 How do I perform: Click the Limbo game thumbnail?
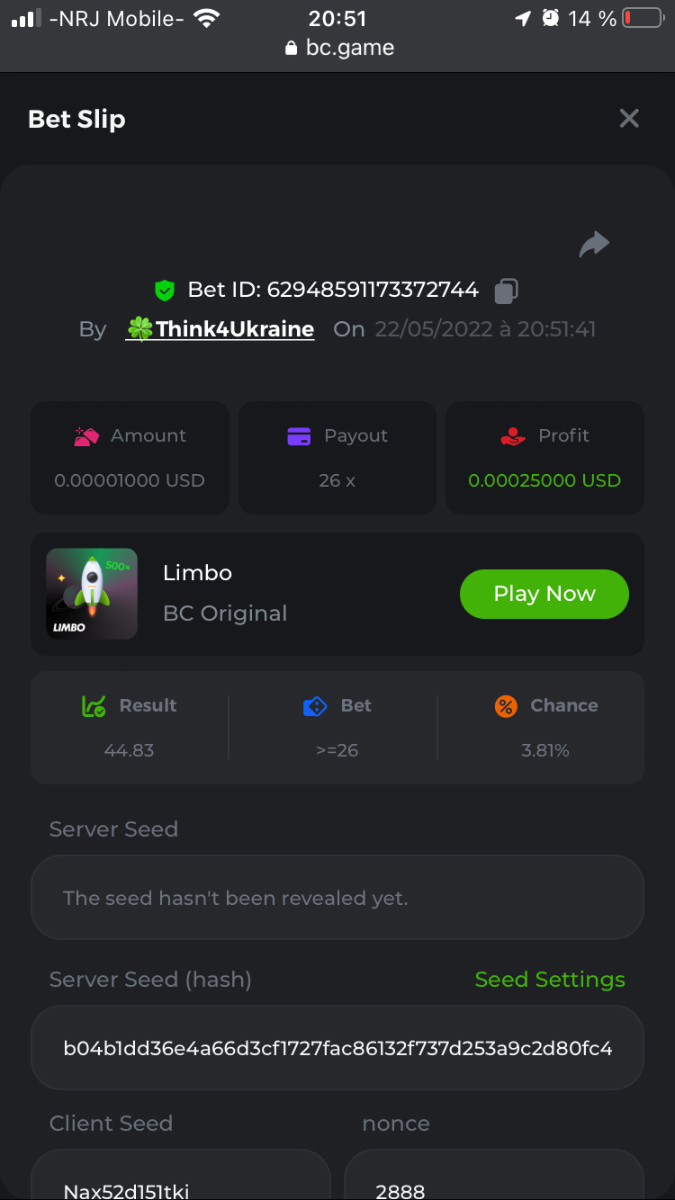92,594
